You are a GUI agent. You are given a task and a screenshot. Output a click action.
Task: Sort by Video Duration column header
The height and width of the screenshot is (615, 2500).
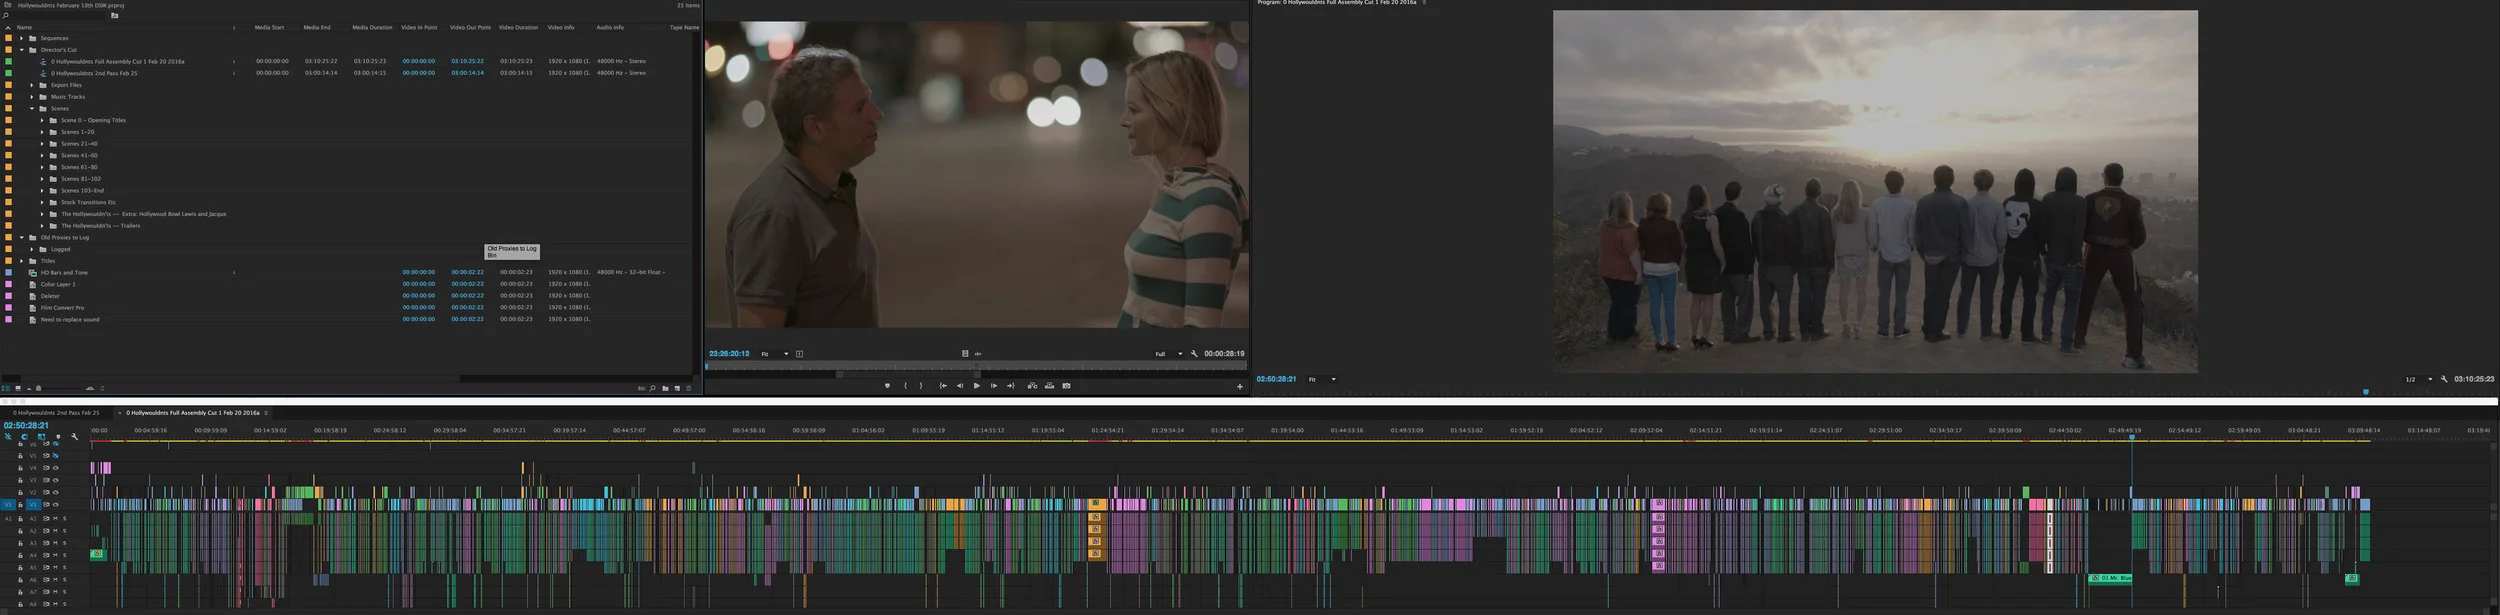(518, 27)
